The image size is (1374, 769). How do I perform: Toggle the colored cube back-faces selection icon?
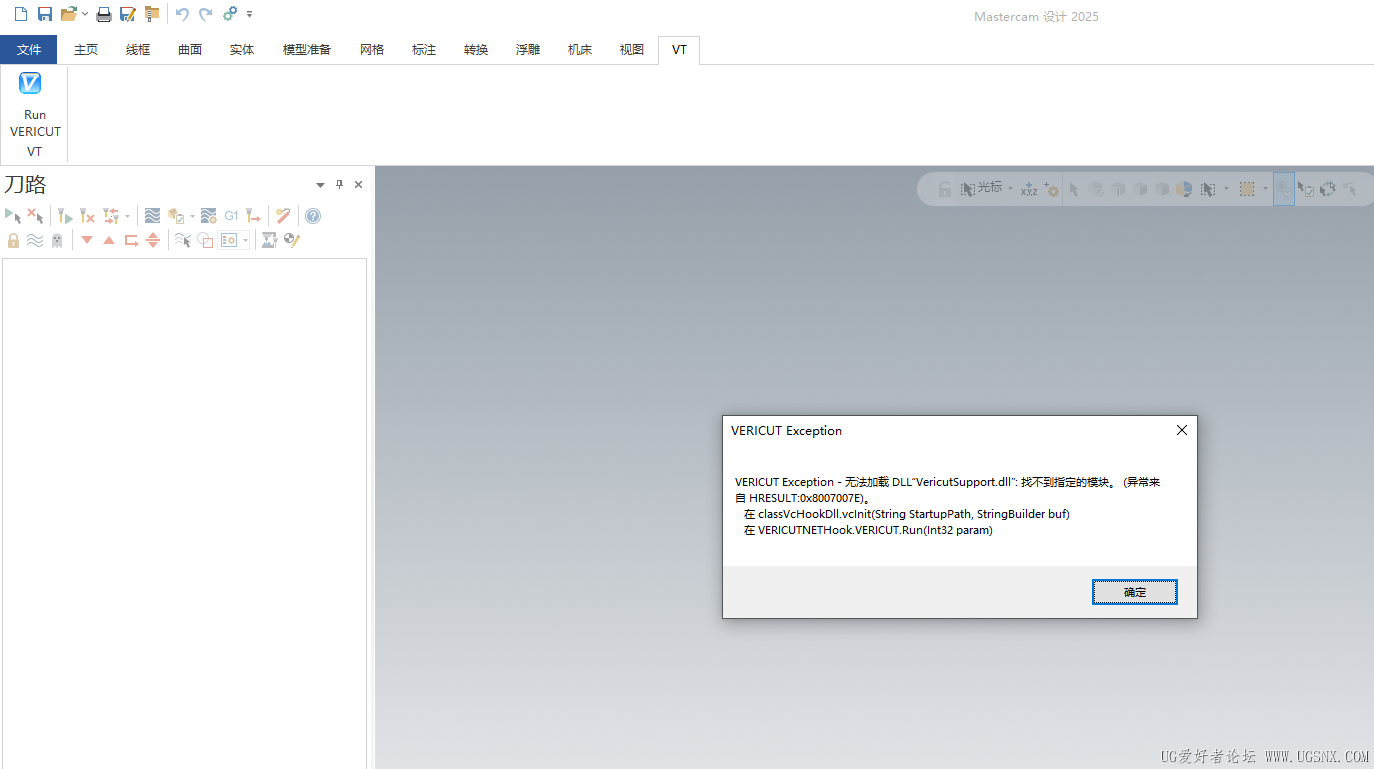coord(1184,188)
